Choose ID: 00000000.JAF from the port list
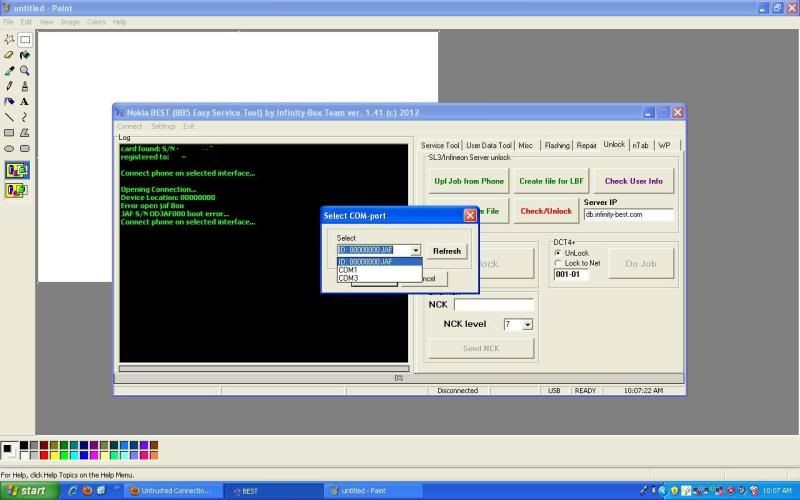Viewport: 800px width, 500px height. click(x=380, y=262)
